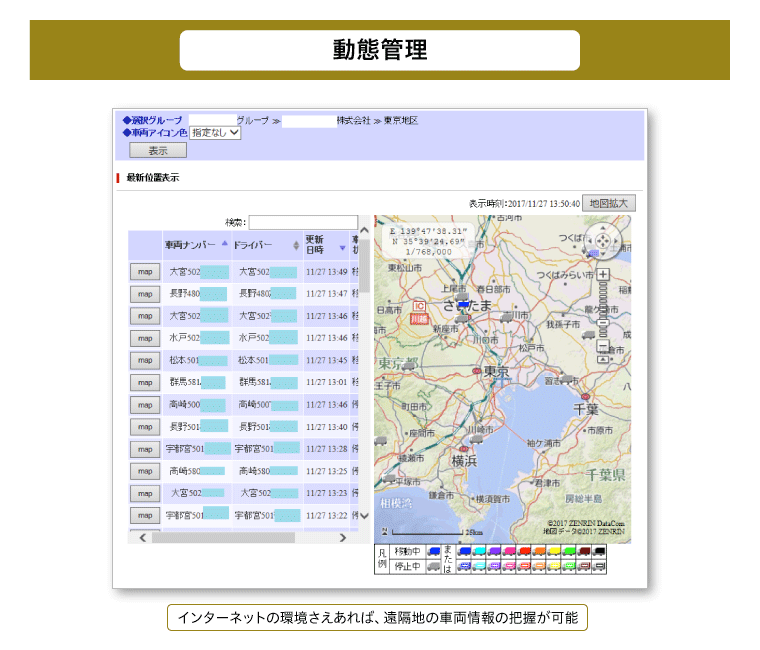Open the 車両アイコン色 dropdown
760x650 pixels.
(x=215, y=132)
